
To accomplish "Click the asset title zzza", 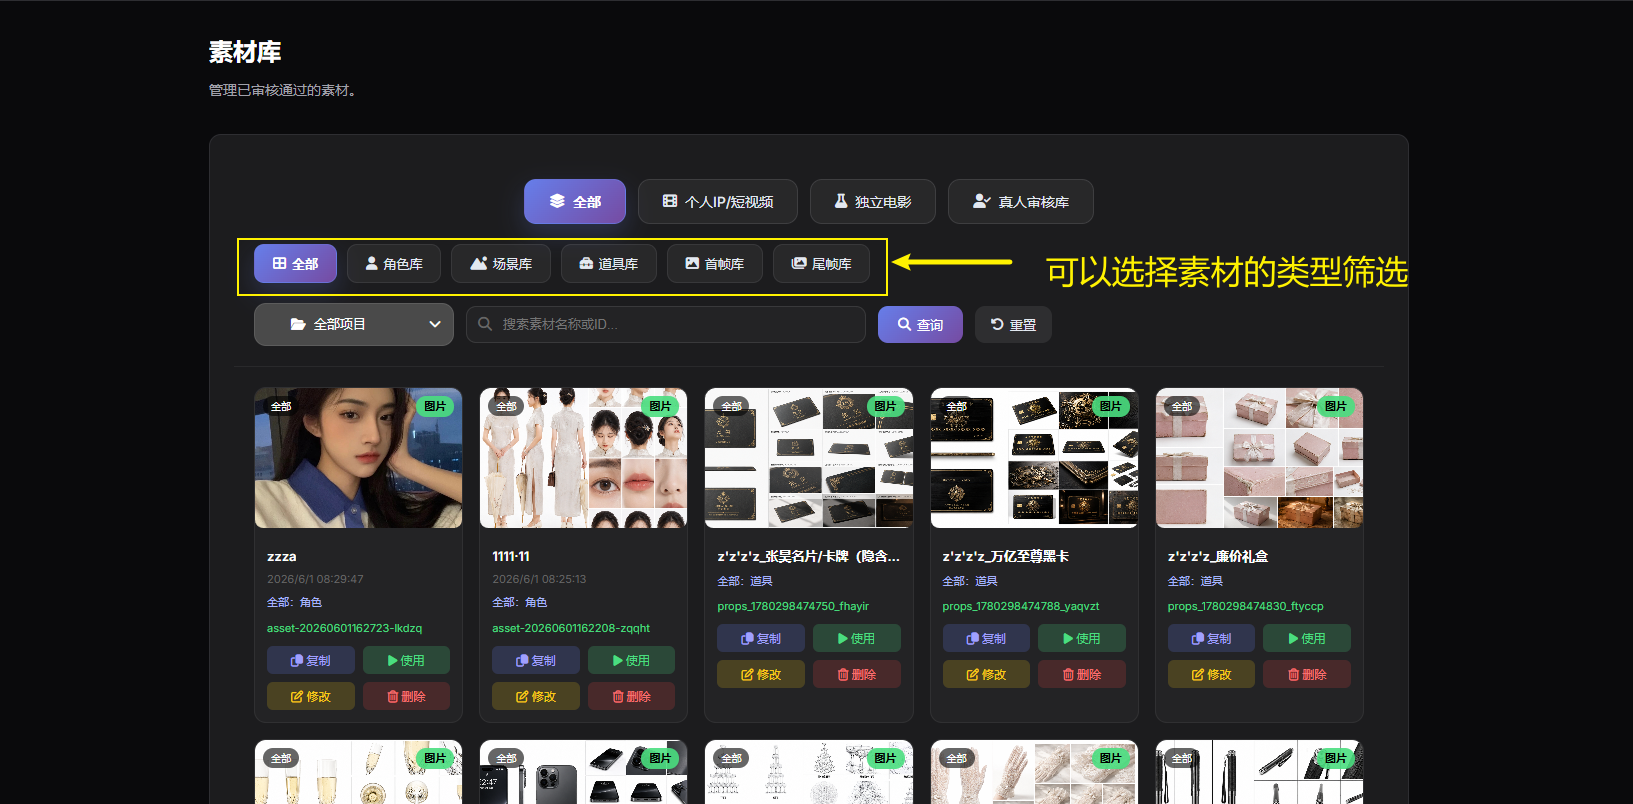I will coord(282,556).
